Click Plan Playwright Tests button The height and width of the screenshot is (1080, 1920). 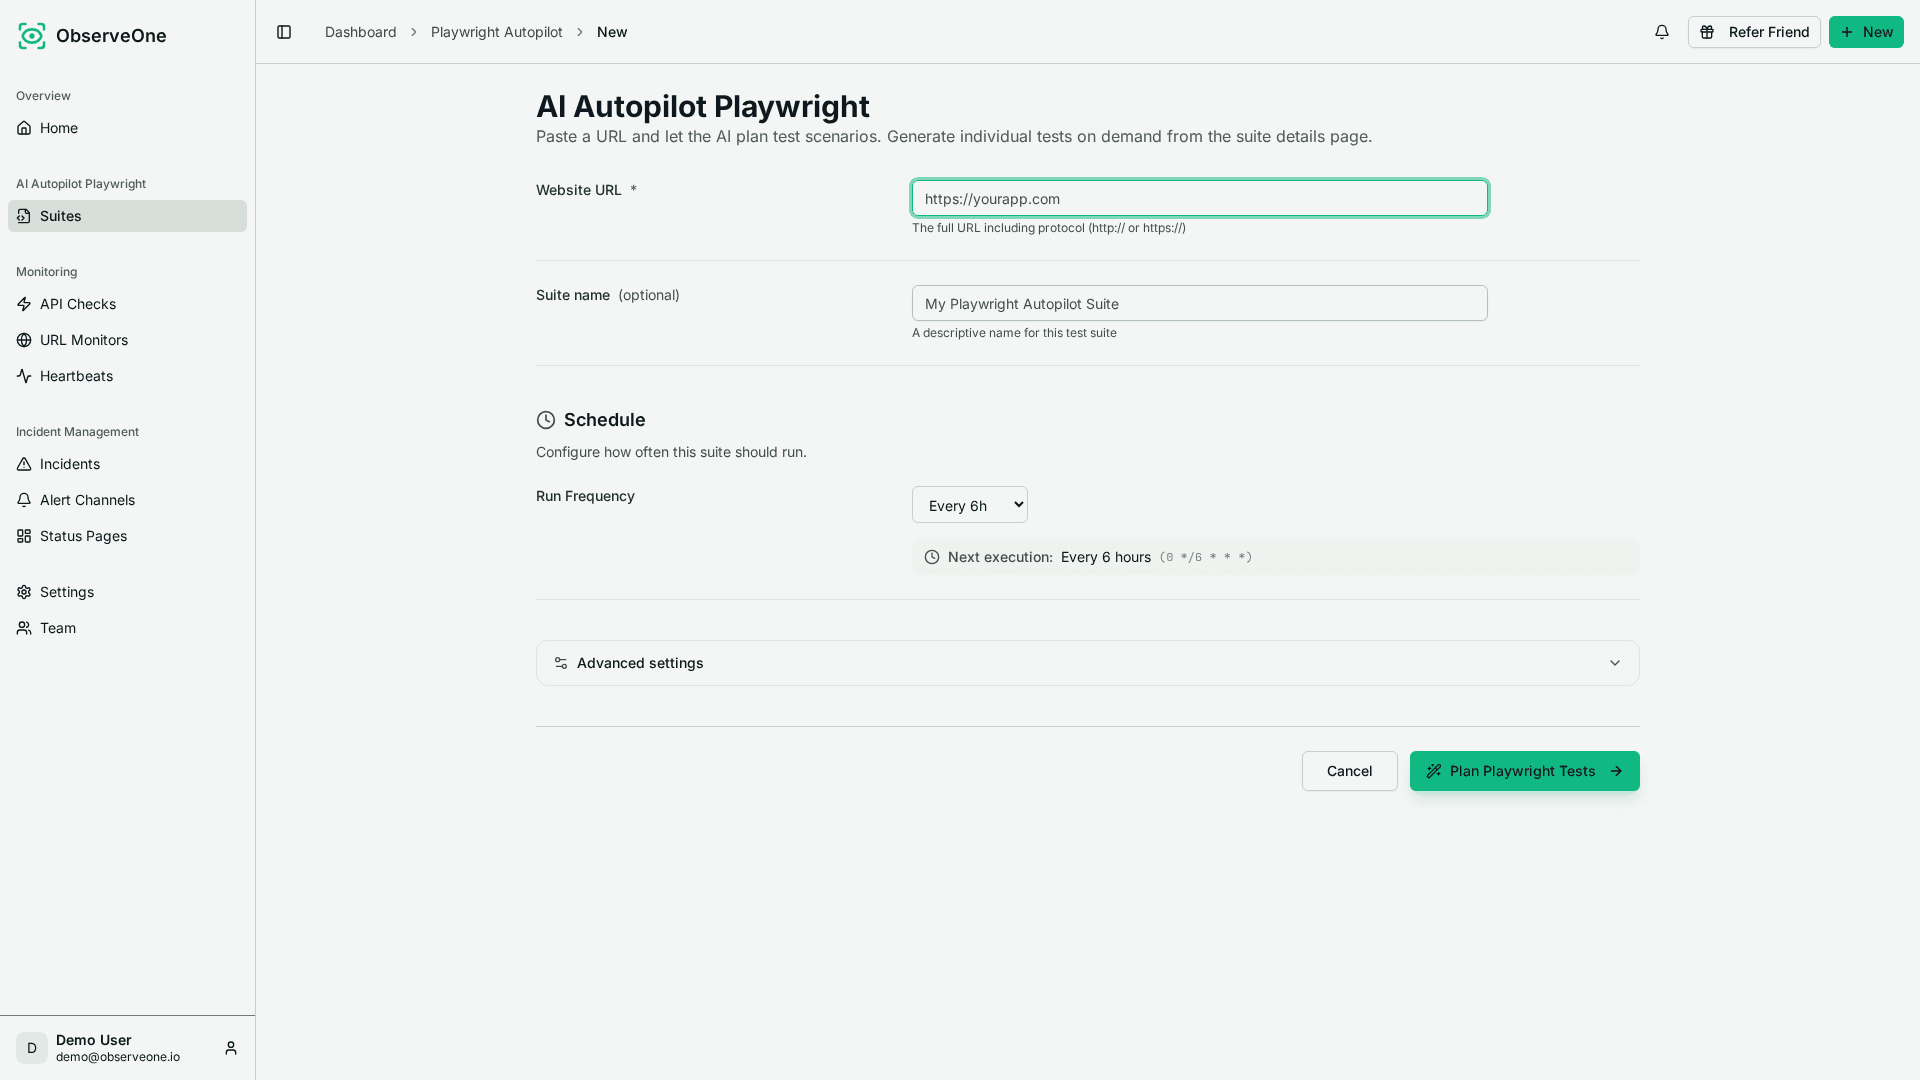[1525, 771]
